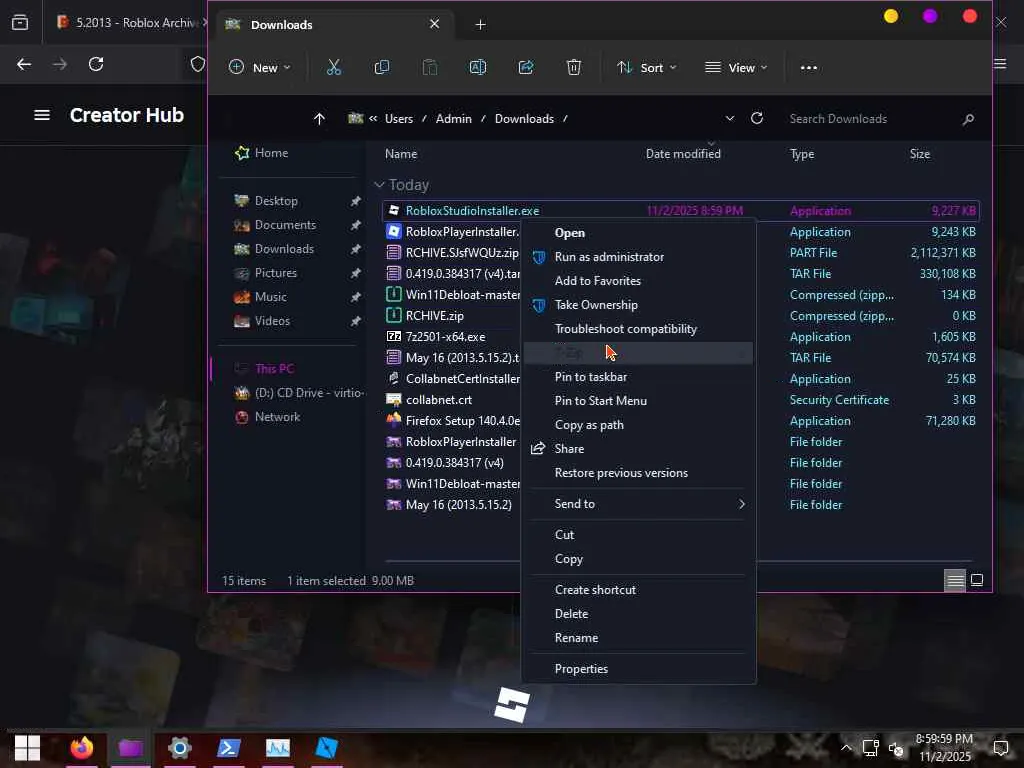Click the Paste clipboard icon in toolbar
The width and height of the screenshot is (1024, 768).
click(x=430, y=67)
